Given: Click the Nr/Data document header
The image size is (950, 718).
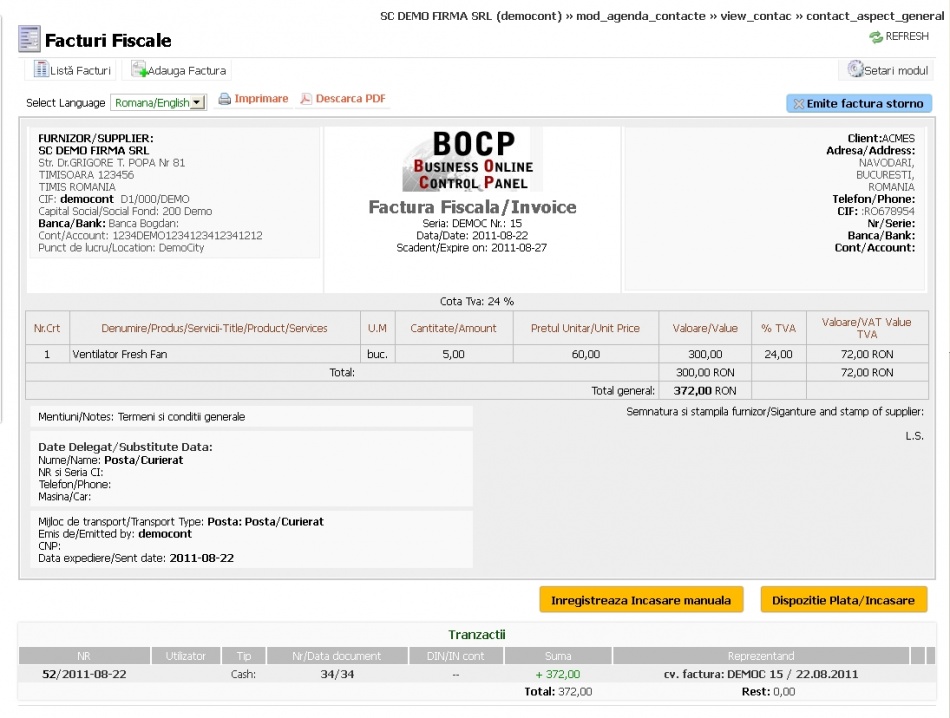Looking at the screenshot, I should [337, 656].
